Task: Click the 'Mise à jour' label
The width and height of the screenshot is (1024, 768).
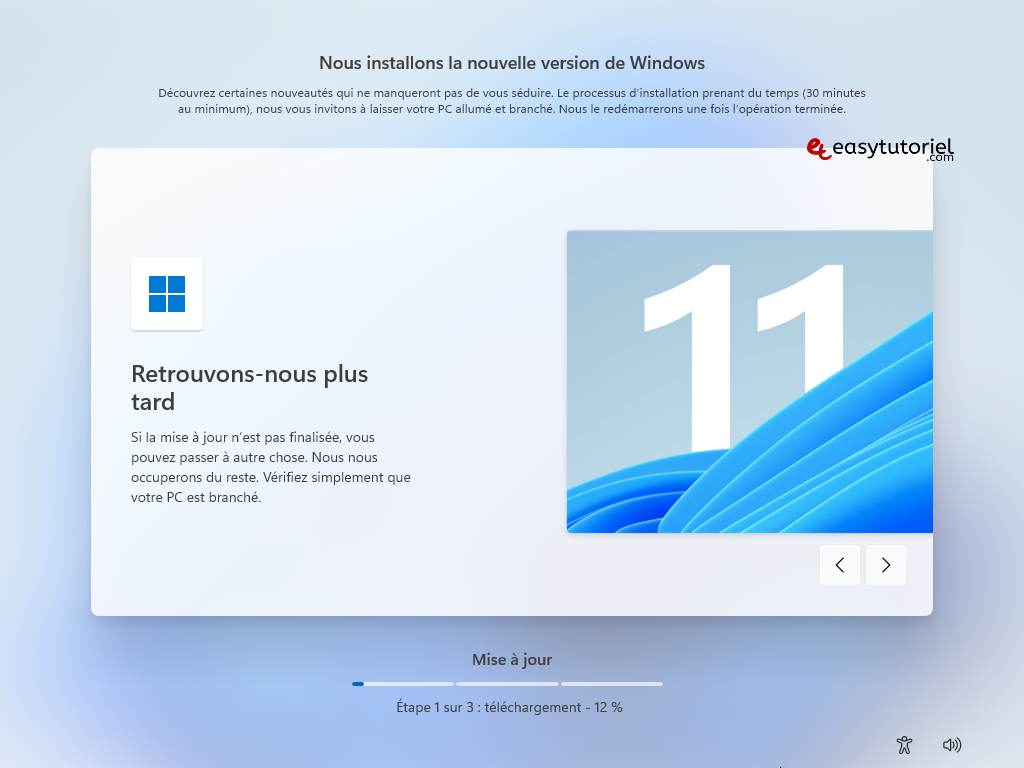Action: tap(512, 660)
